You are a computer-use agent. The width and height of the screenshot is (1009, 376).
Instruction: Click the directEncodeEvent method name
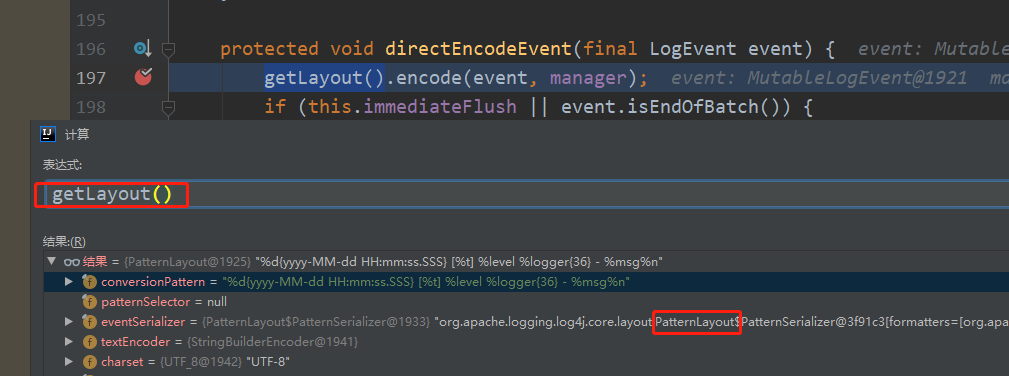[x=478, y=49]
